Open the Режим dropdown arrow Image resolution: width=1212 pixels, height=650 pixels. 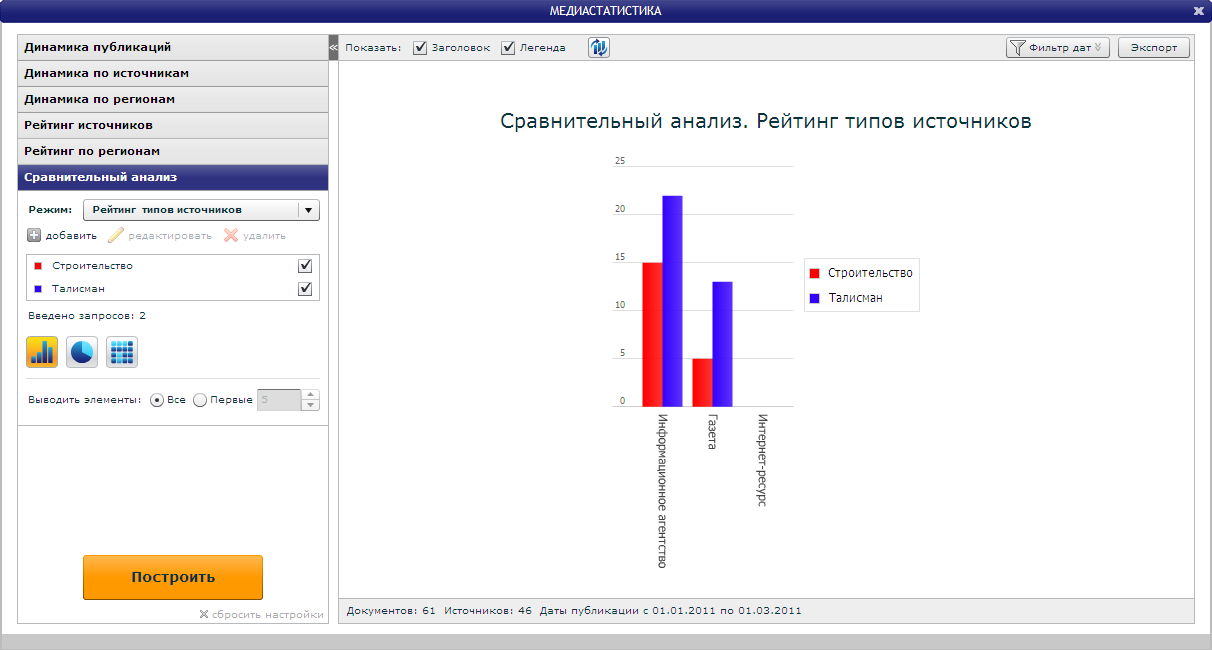coord(308,211)
